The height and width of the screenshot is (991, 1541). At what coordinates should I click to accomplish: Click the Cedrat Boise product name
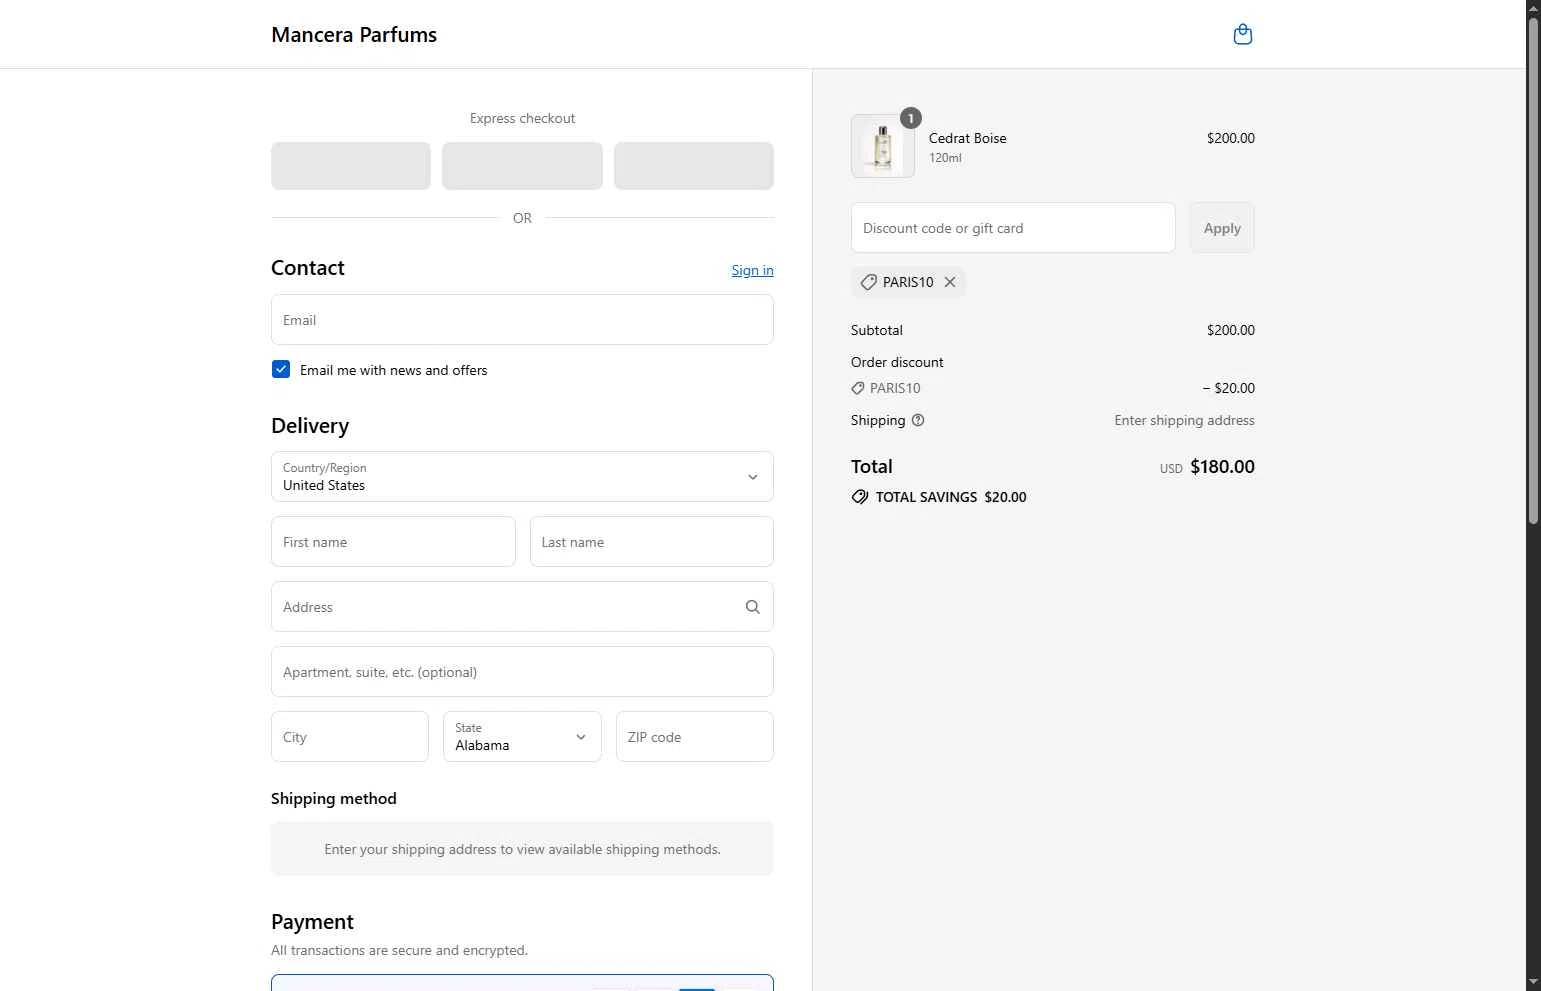[968, 138]
